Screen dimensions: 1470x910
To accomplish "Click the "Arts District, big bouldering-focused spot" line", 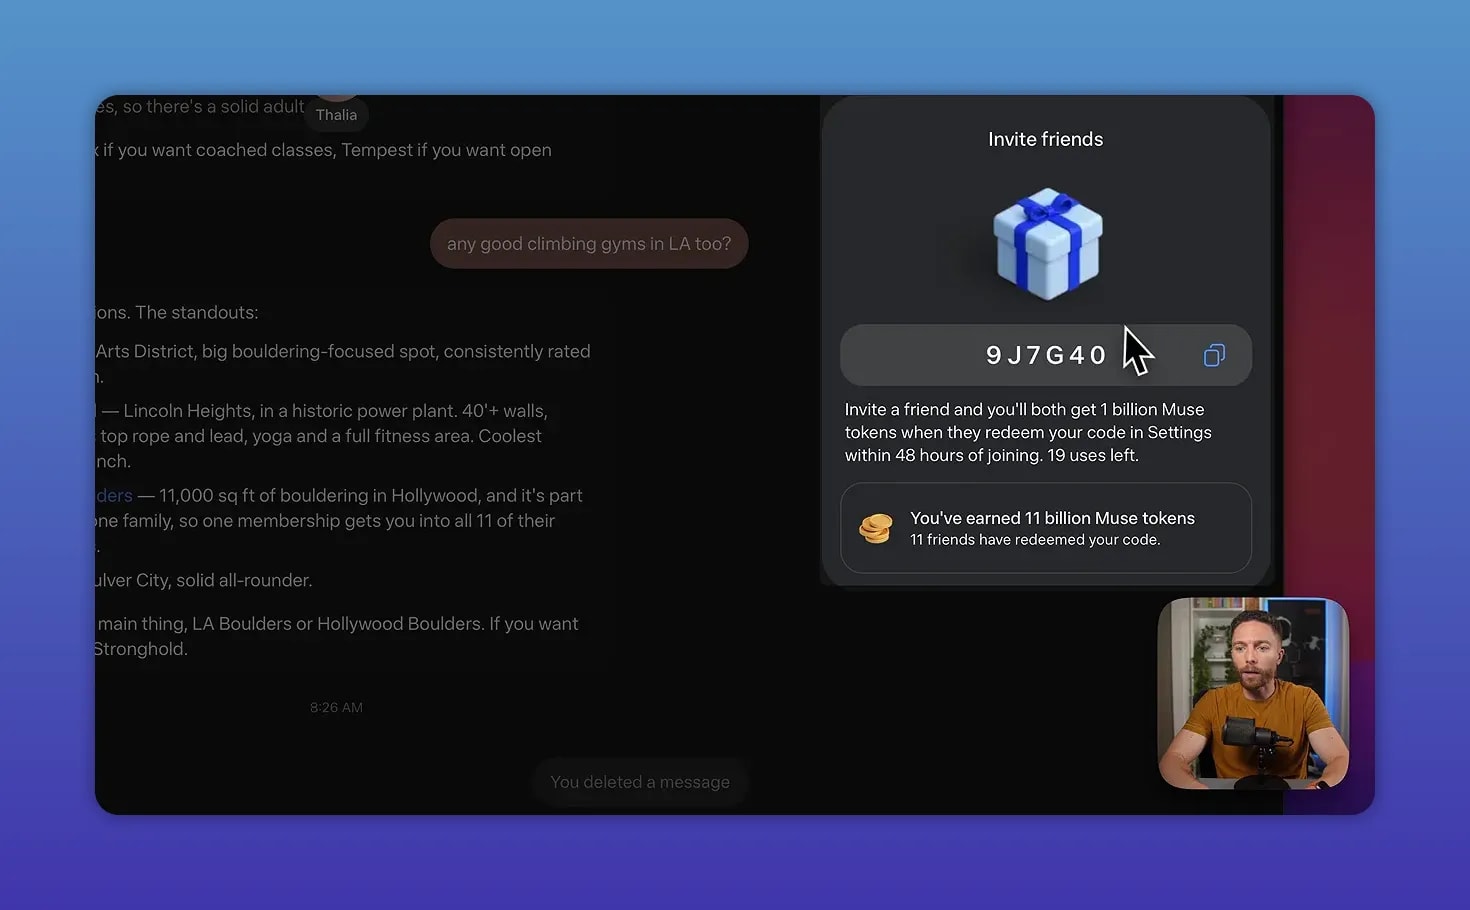I will pyautogui.click(x=343, y=351).
